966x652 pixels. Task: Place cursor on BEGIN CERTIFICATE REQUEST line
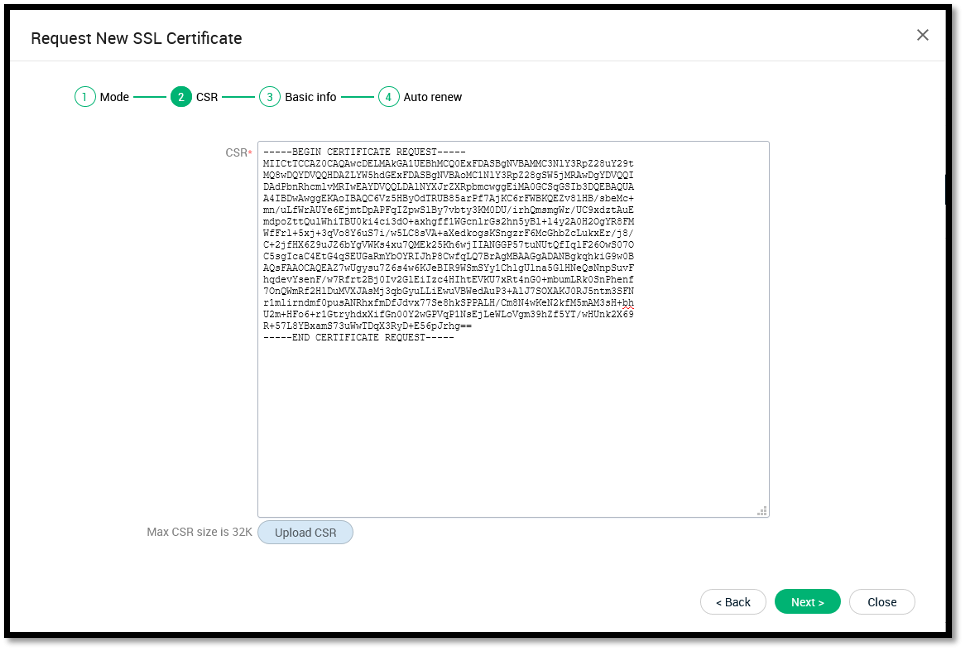point(358,152)
